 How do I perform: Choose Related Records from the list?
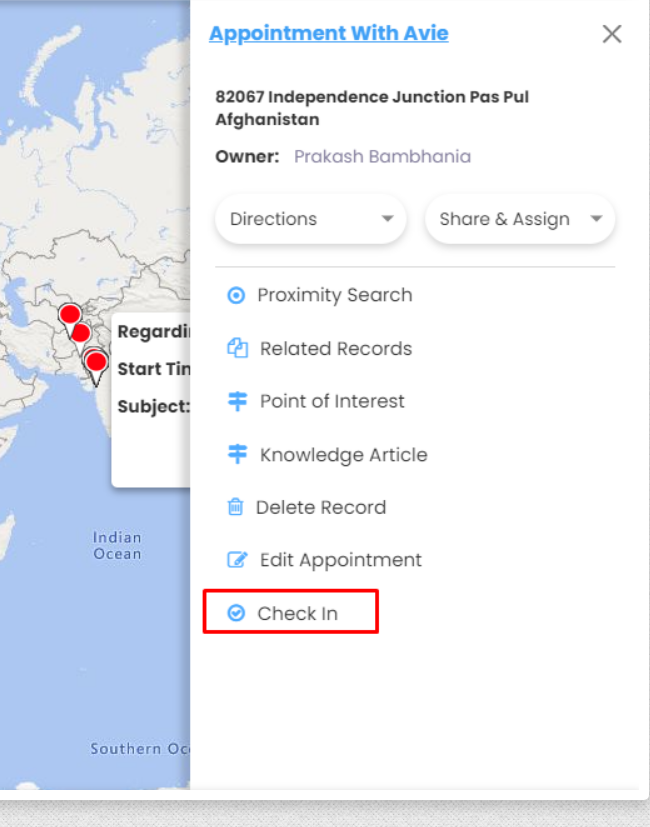335,349
